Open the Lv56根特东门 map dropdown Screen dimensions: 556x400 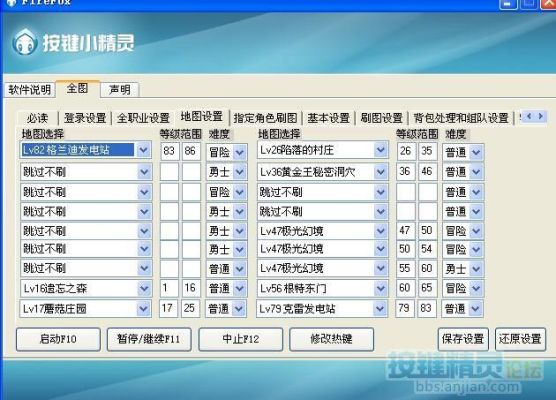tap(380, 288)
